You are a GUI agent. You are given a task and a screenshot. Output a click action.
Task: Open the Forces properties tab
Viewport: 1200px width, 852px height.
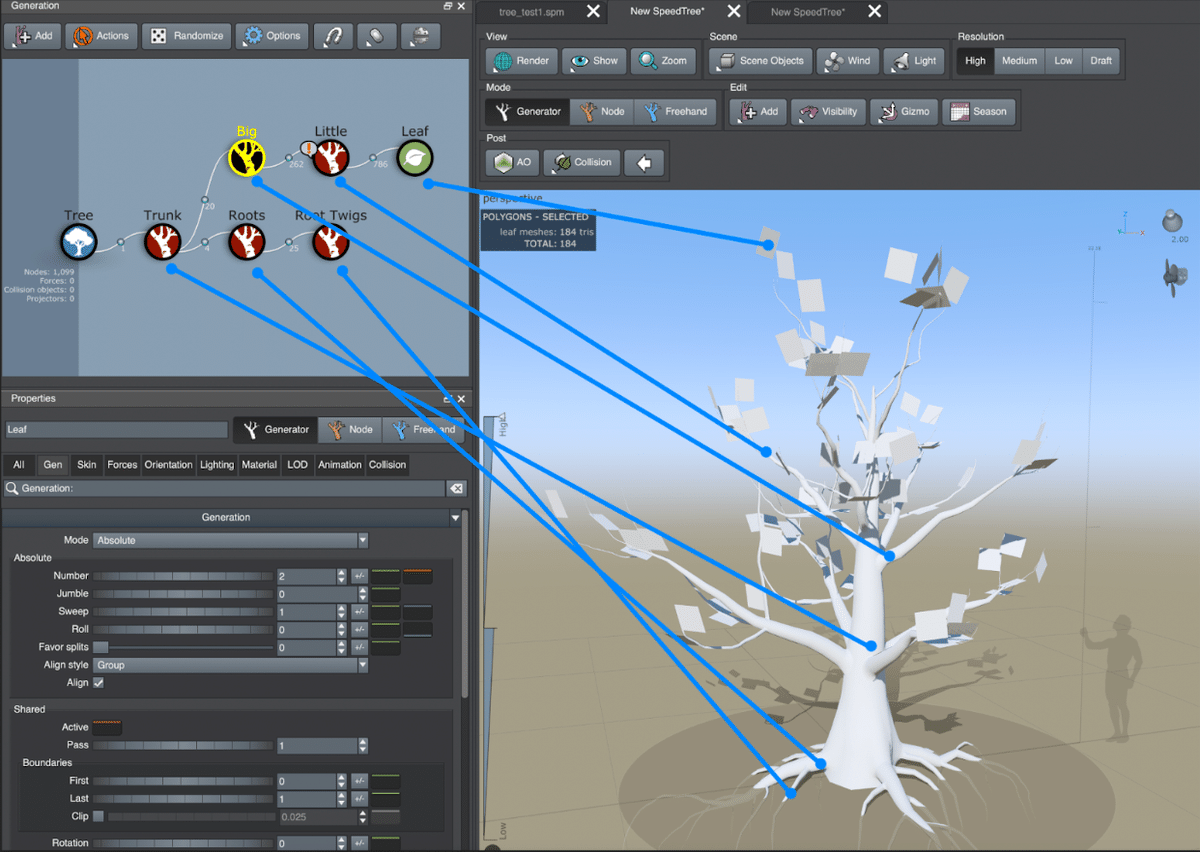(x=122, y=465)
